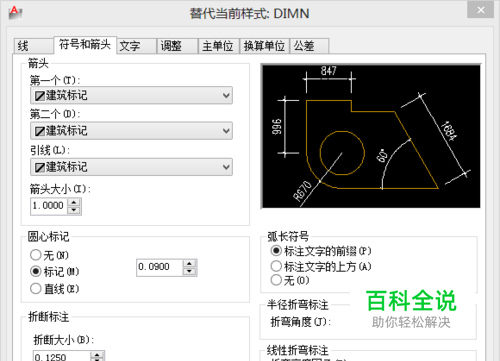Click the dimension style preview image

371,136
